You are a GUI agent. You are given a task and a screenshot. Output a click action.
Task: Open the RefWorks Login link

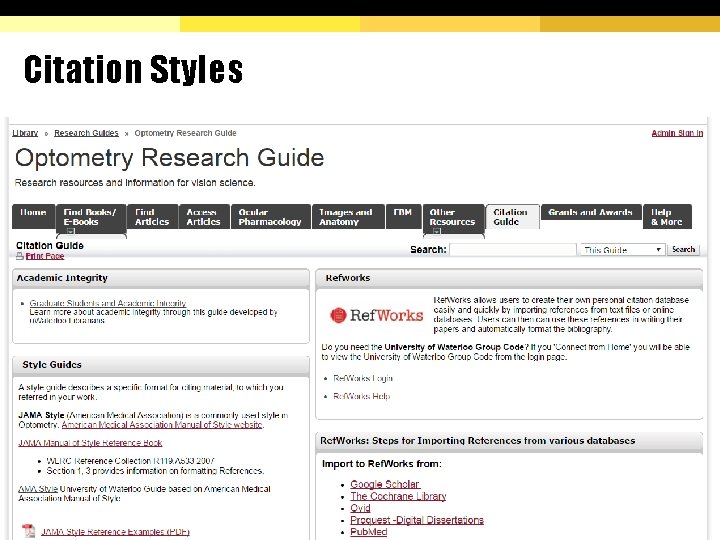point(363,378)
